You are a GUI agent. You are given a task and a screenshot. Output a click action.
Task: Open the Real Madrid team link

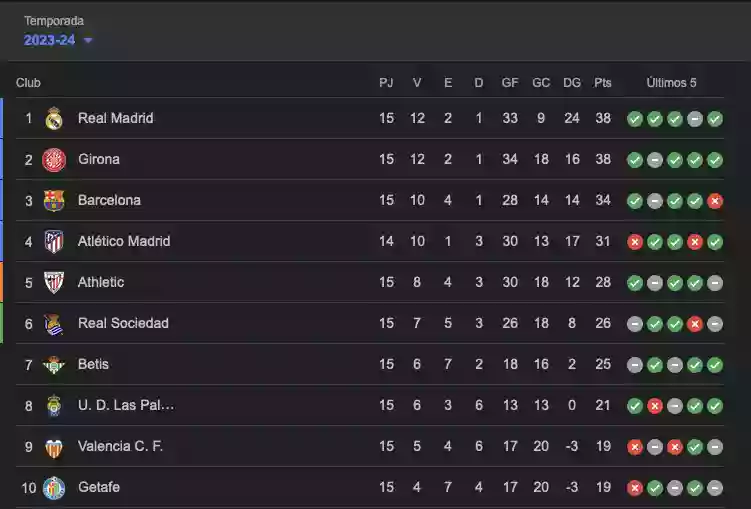click(x=116, y=118)
